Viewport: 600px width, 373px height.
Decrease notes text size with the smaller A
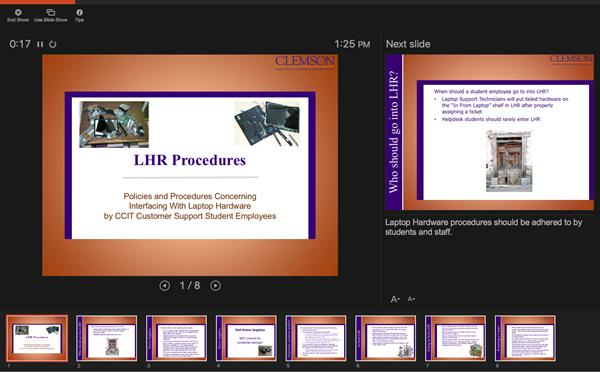click(411, 299)
